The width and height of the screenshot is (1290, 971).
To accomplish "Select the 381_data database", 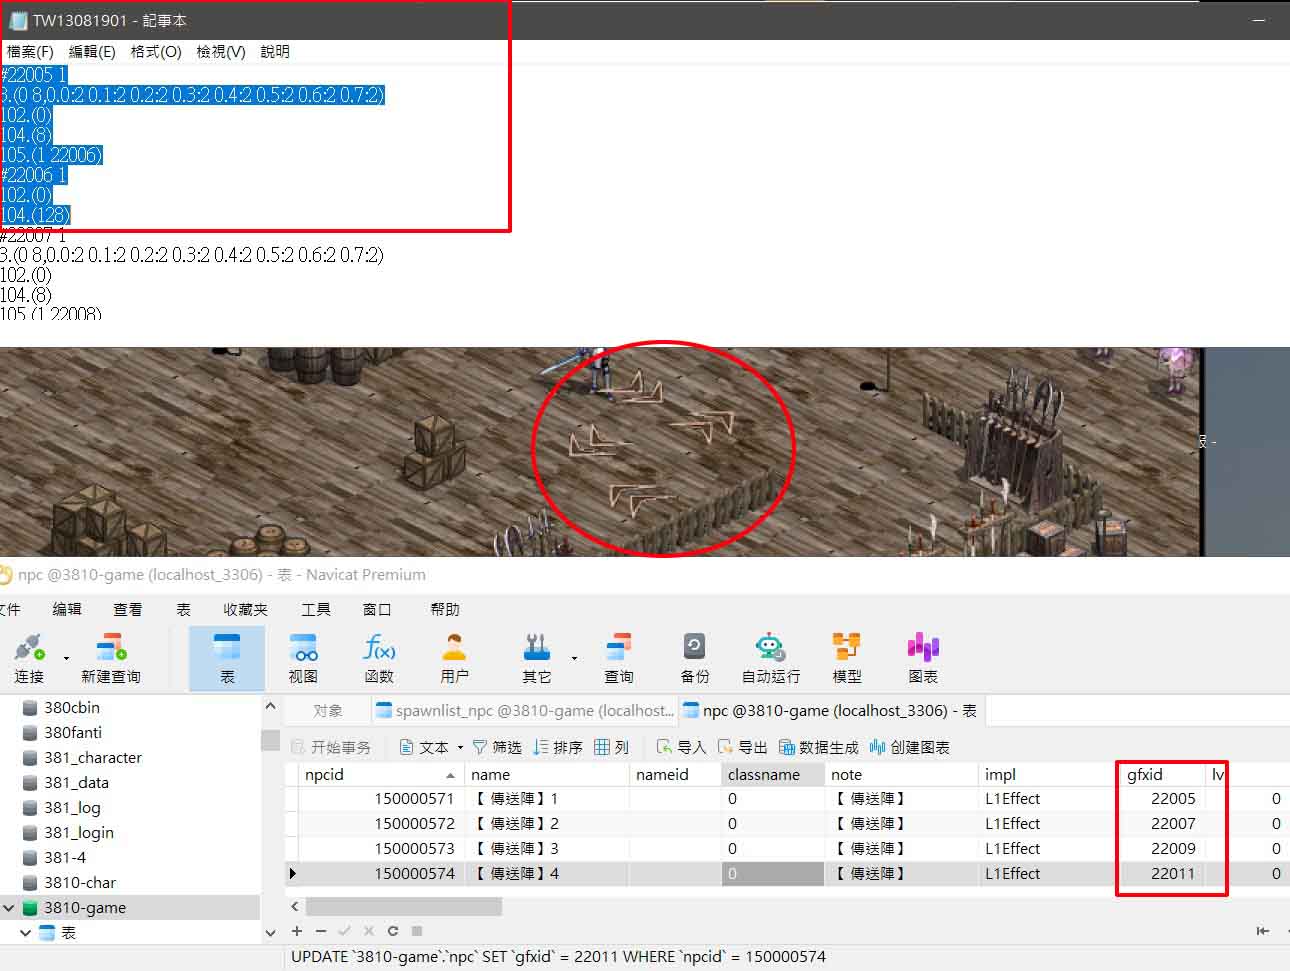I will point(76,782).
